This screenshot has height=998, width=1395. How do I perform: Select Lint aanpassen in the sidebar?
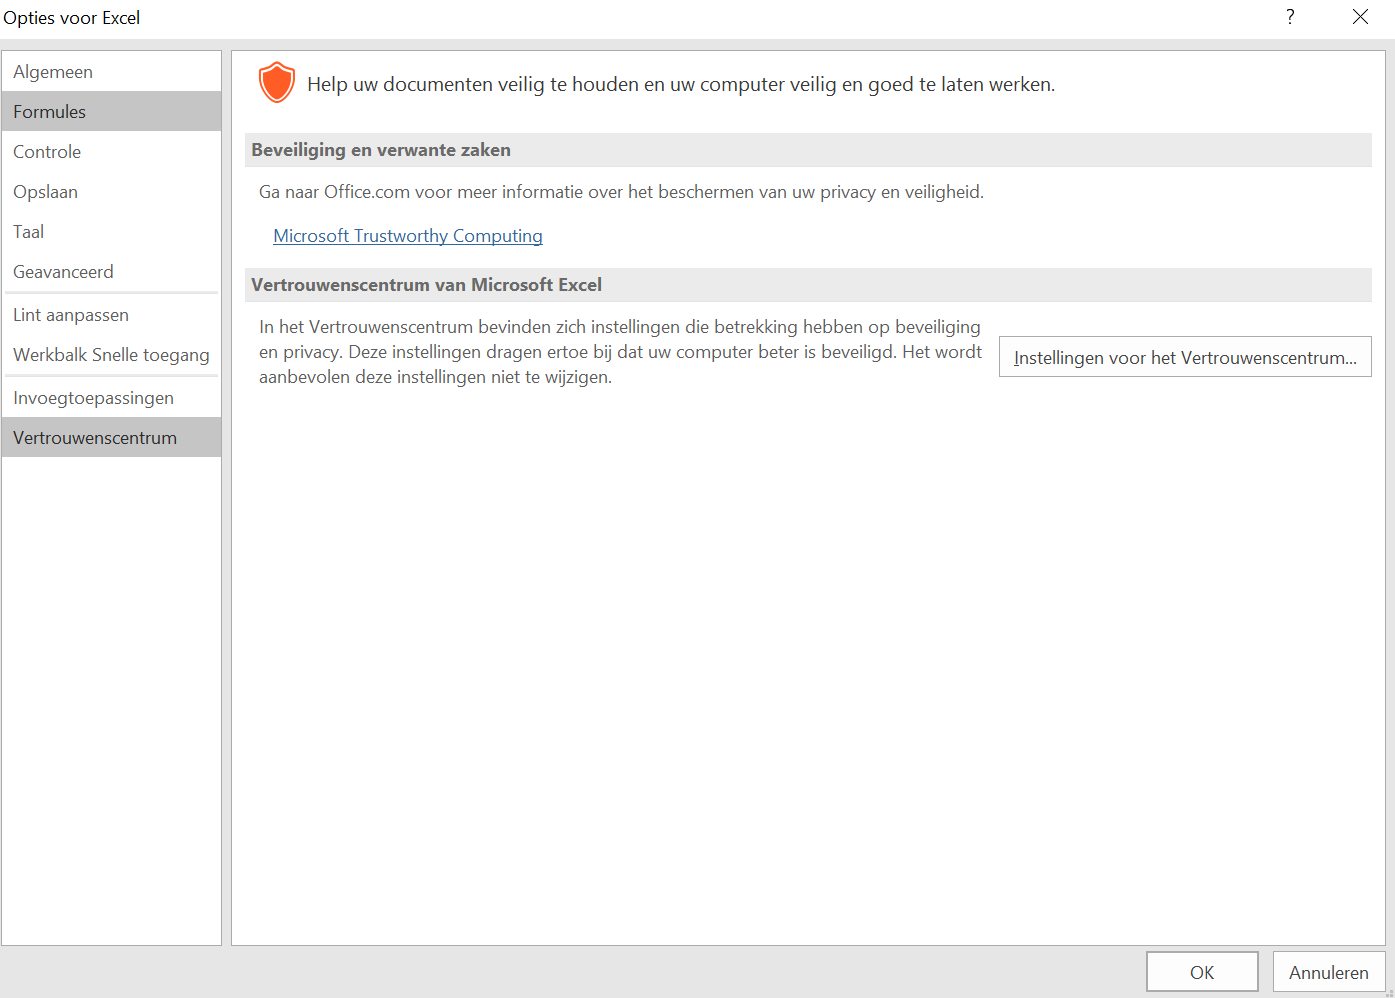tap(111, 315)
